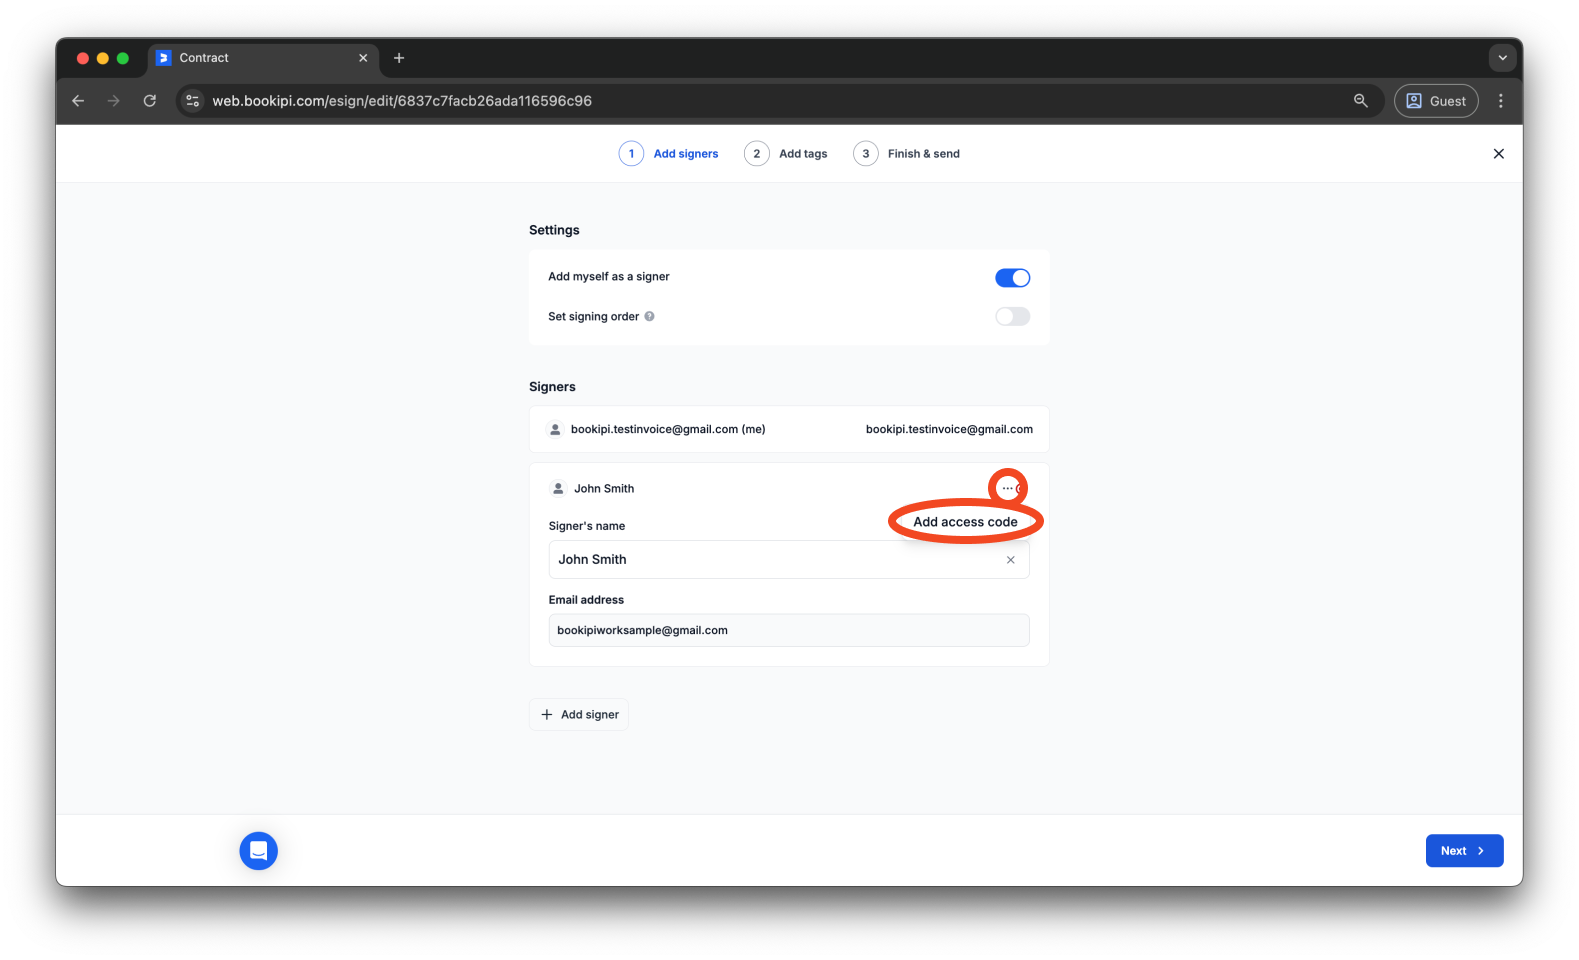1579x960 pixels.
Task: Proceed with the Next button
Action: 1464,851
